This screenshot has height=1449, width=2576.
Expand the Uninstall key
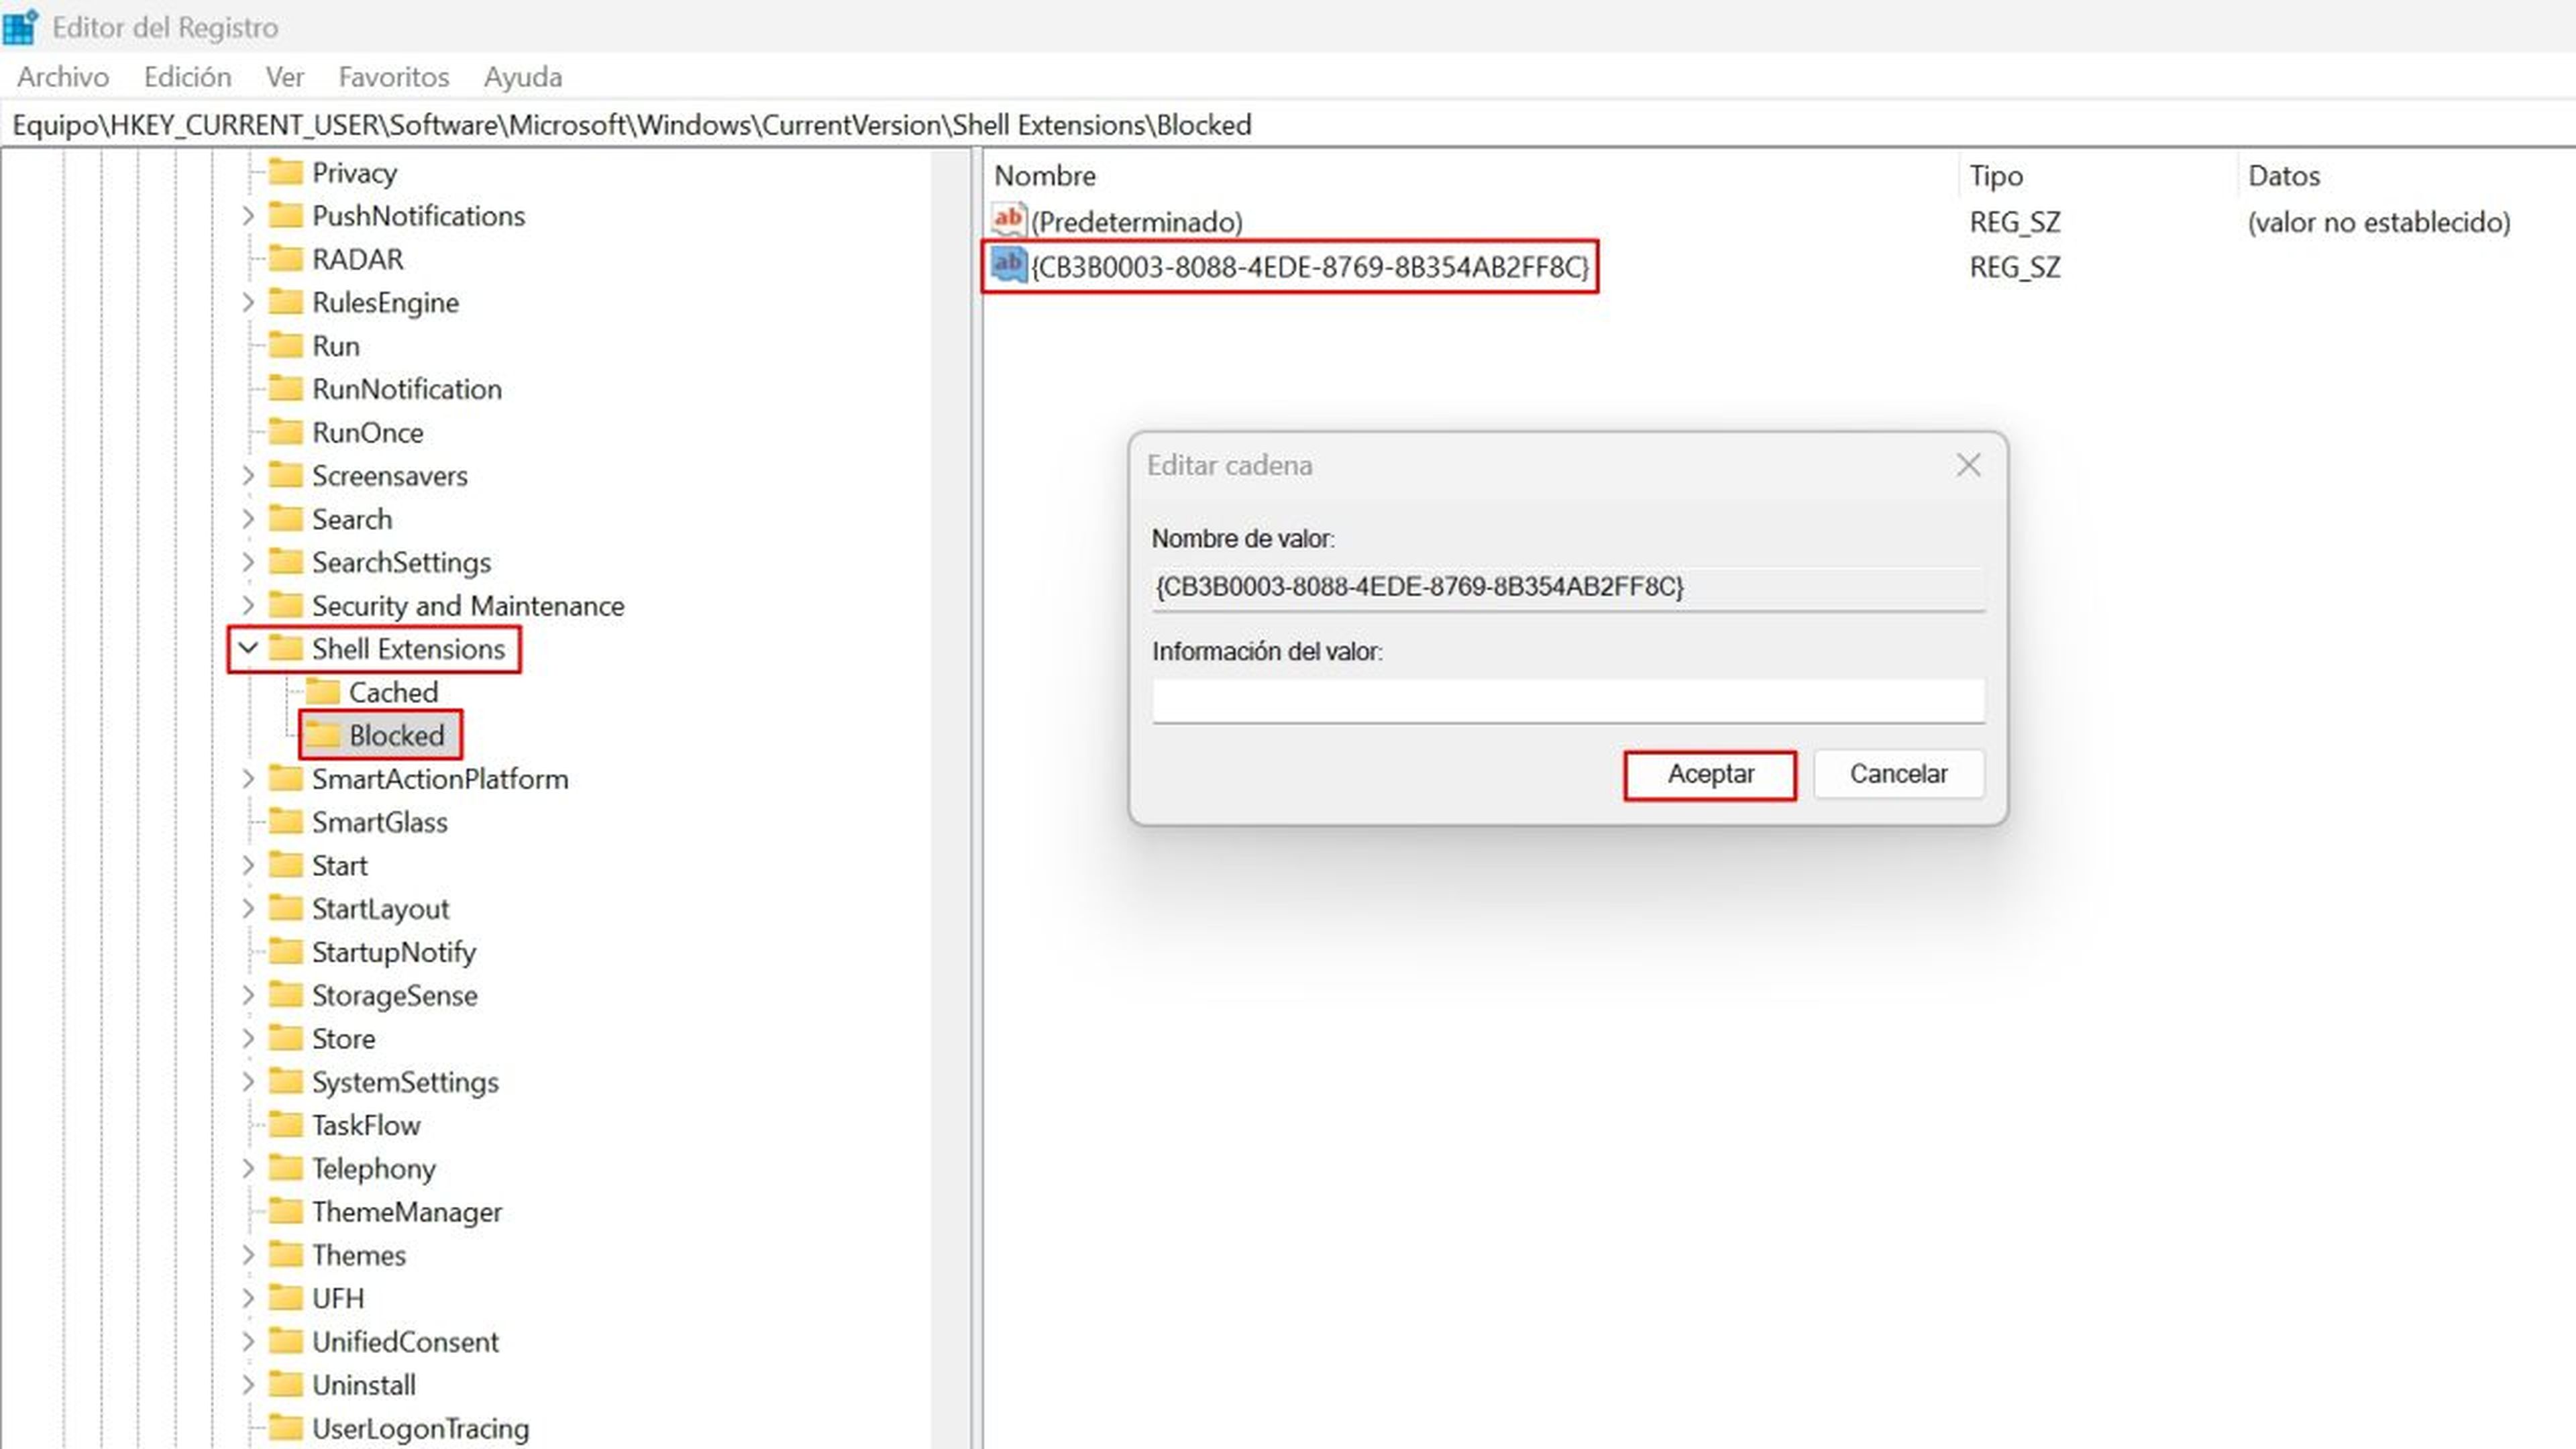click(x=248, y=1385)
